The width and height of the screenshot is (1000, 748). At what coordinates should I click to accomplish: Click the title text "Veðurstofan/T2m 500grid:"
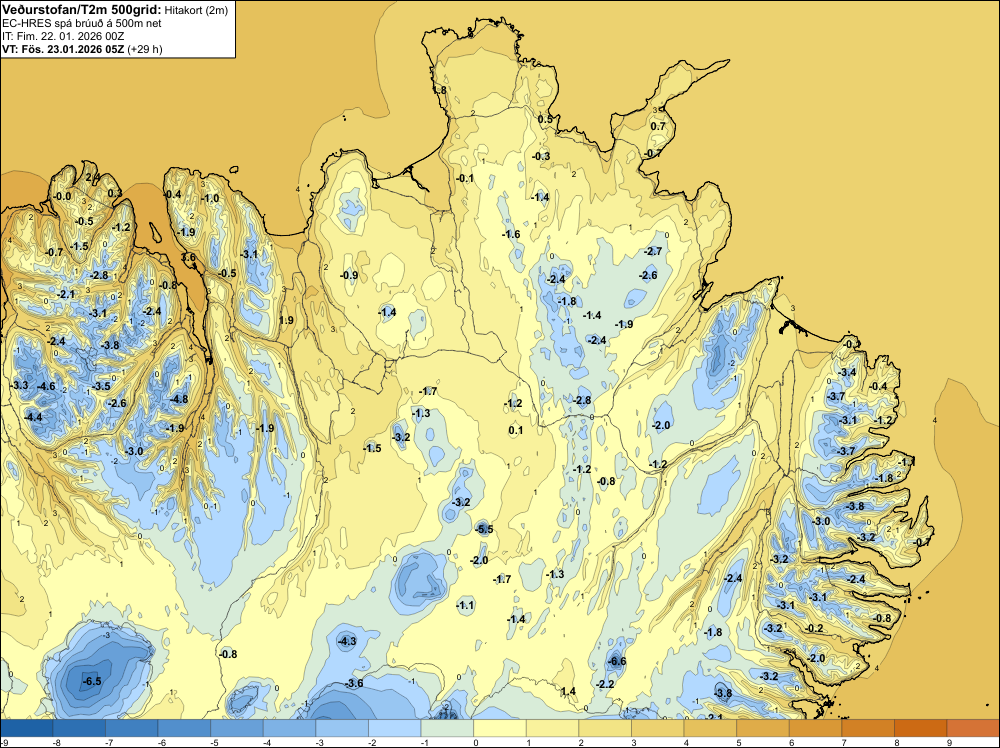pos(81,10)
